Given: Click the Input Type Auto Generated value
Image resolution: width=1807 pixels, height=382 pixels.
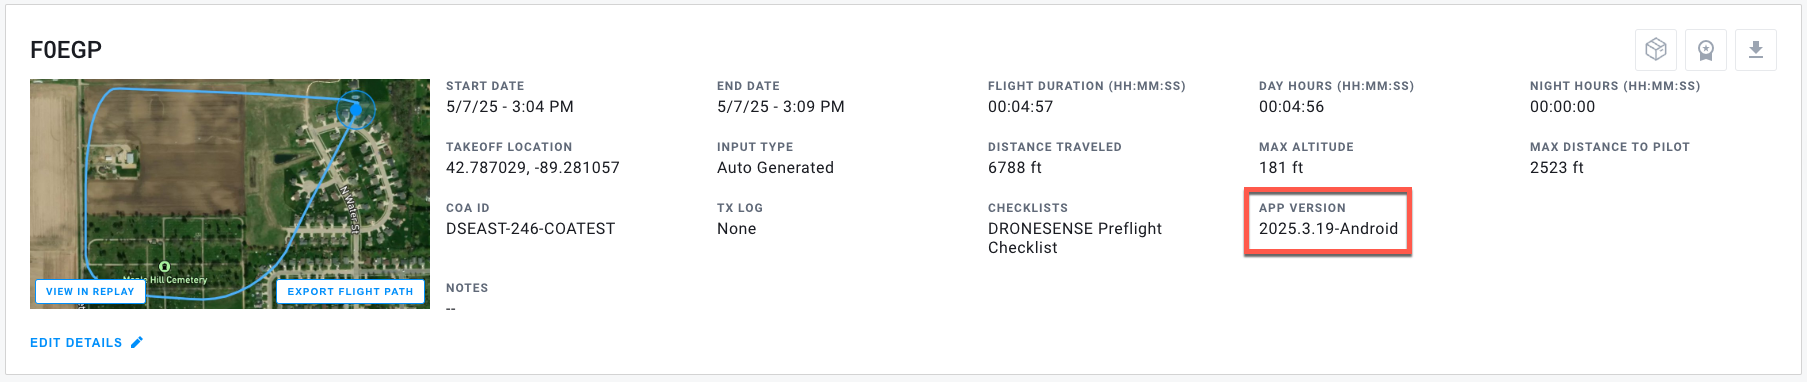Looking at the screenshot, I should [x=775, y=168].
